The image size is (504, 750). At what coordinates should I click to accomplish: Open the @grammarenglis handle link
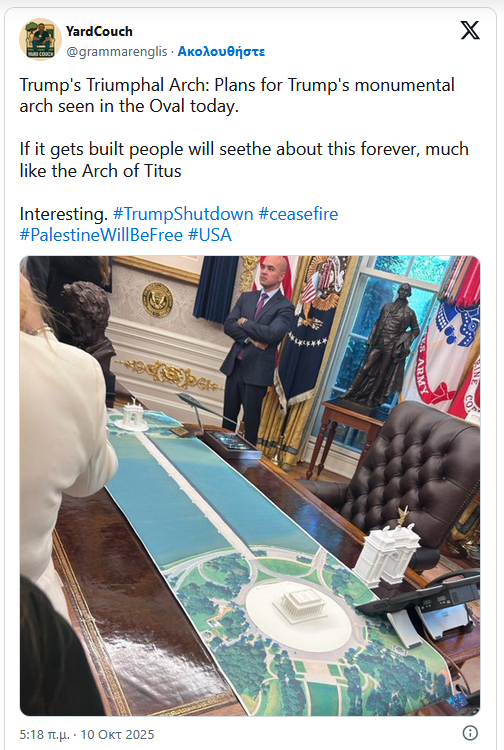coord(117,52)
